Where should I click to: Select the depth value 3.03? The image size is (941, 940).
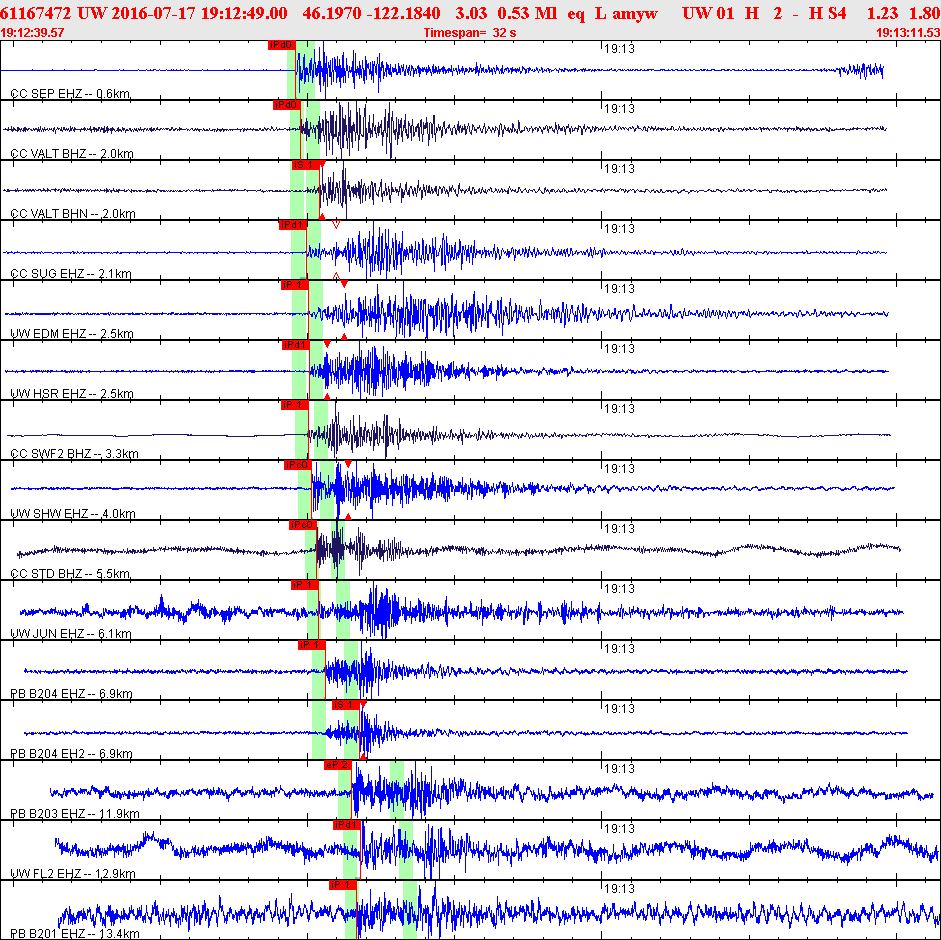click(471, 13)
